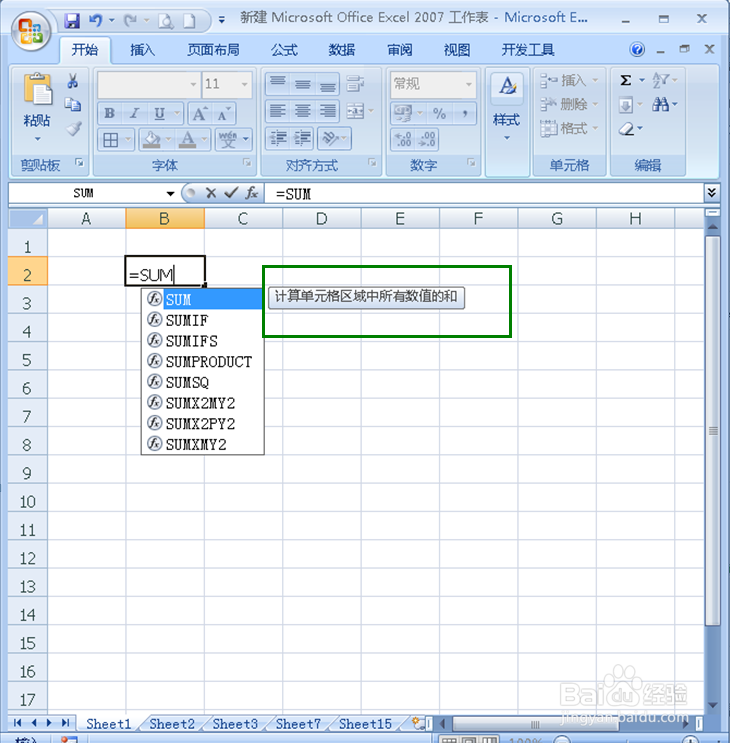Click the AutoSum sigma icon
Viewport: 730px width, 743px height.
click(x=625, y=80)
